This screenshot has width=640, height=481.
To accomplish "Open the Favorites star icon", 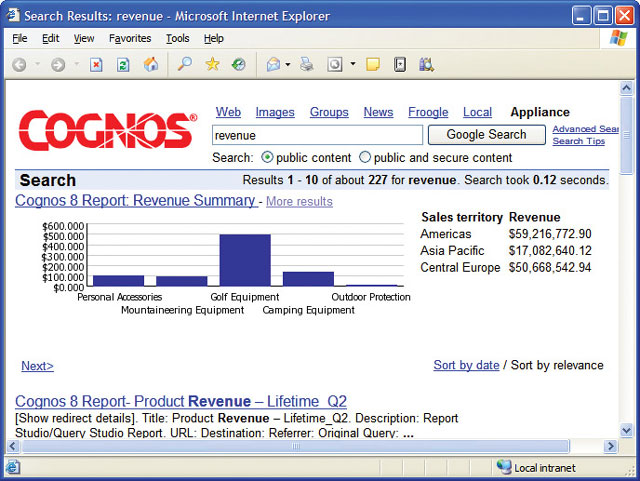I will tap(212, 64).
